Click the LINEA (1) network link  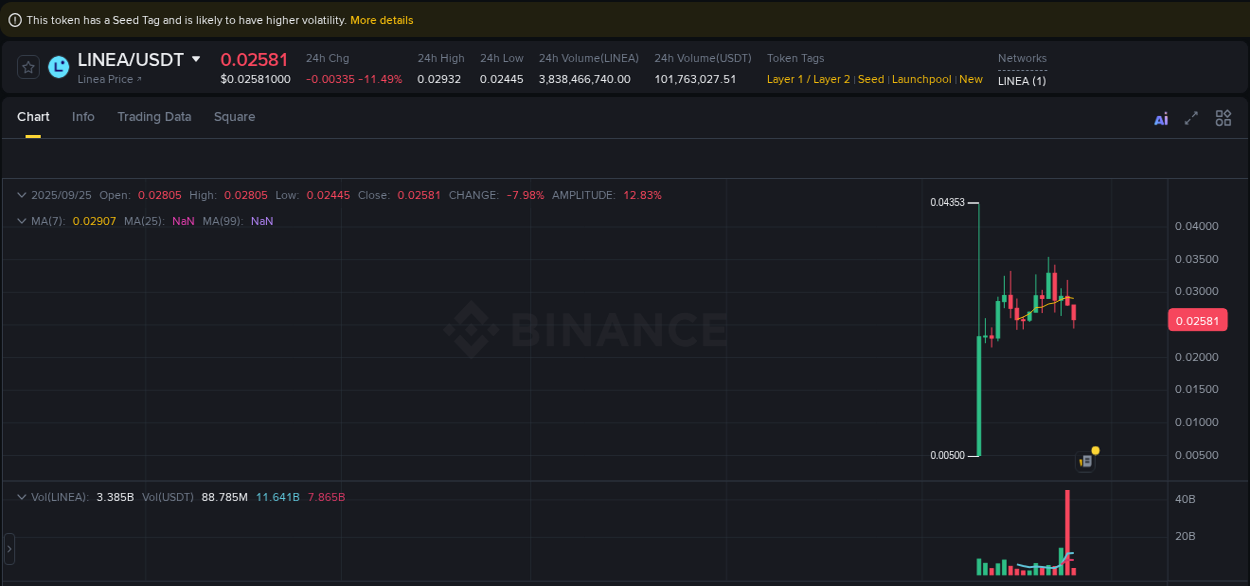click(1021, 81)
